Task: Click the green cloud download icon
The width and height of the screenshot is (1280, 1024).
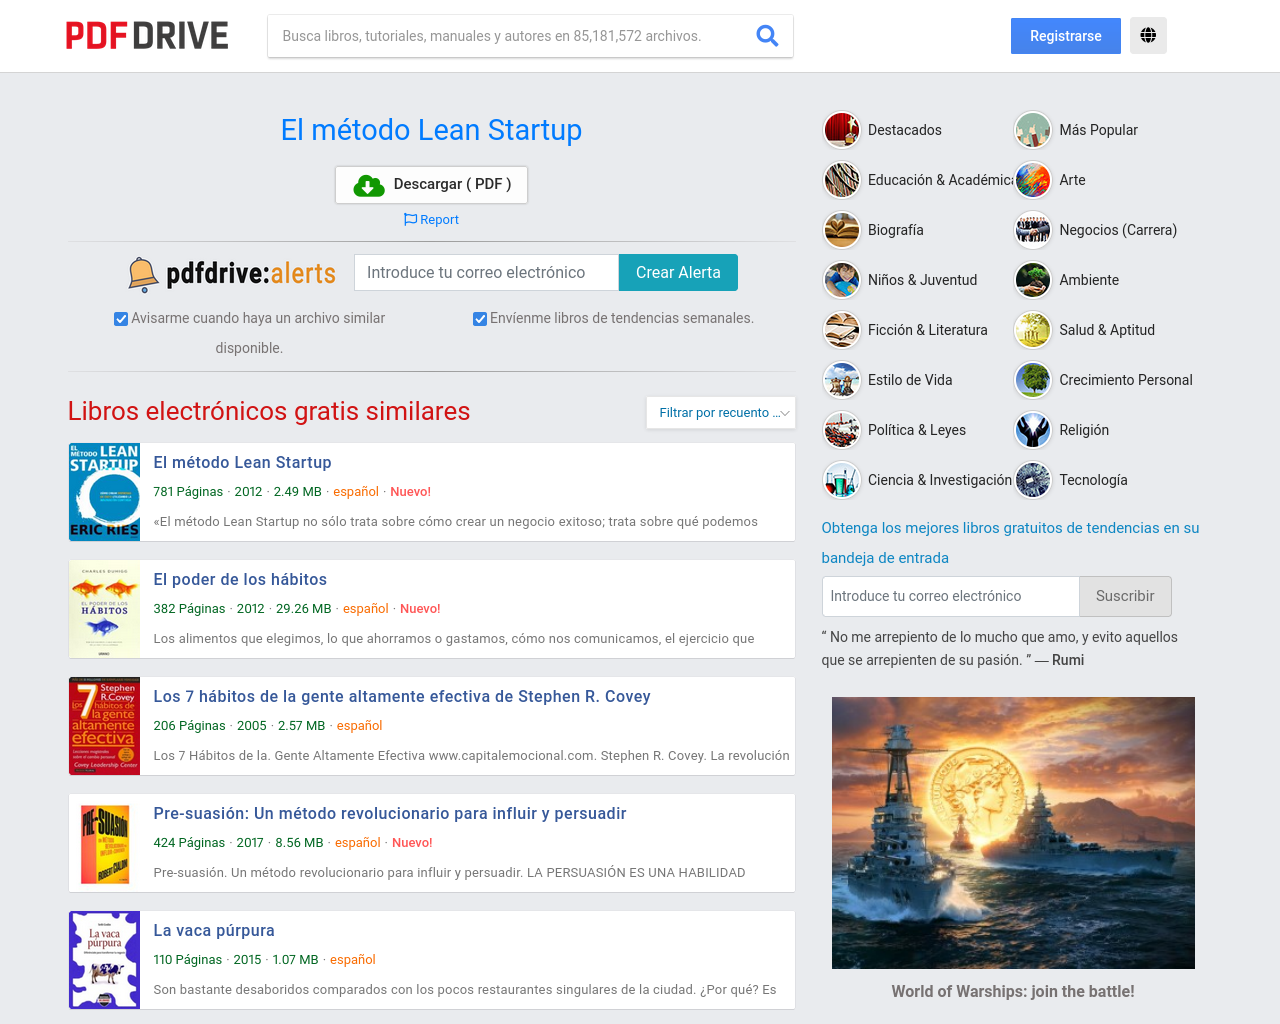Action: coord(369,185)
